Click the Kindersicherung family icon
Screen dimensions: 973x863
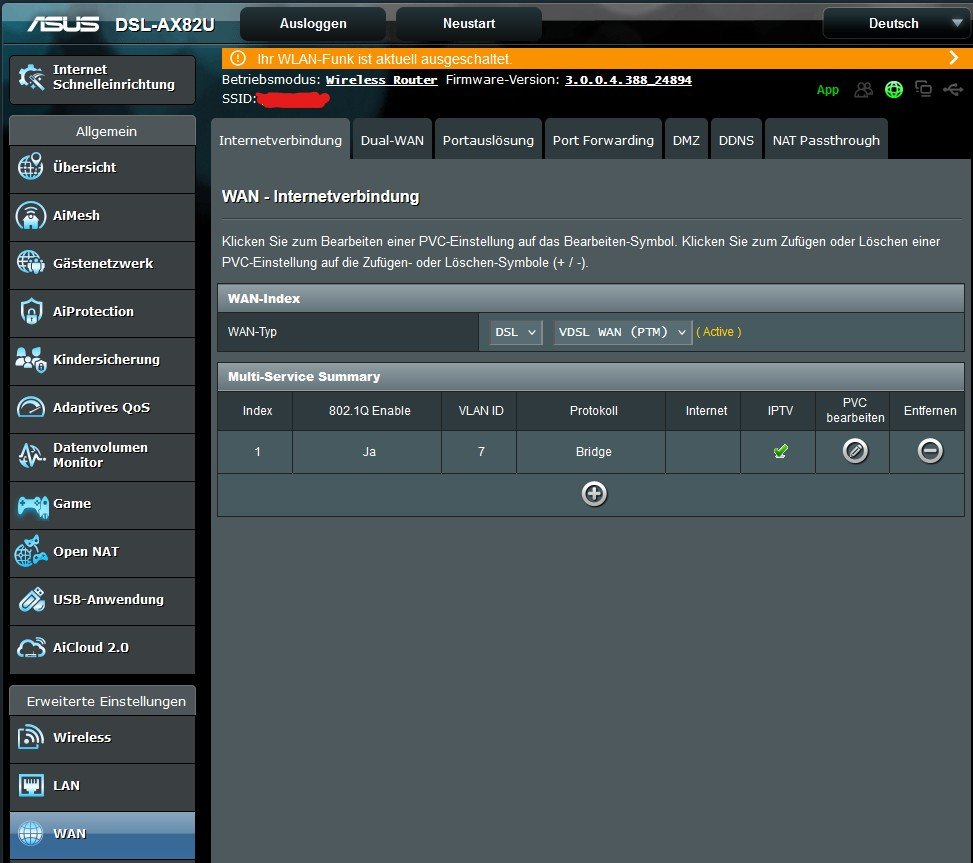30,359
